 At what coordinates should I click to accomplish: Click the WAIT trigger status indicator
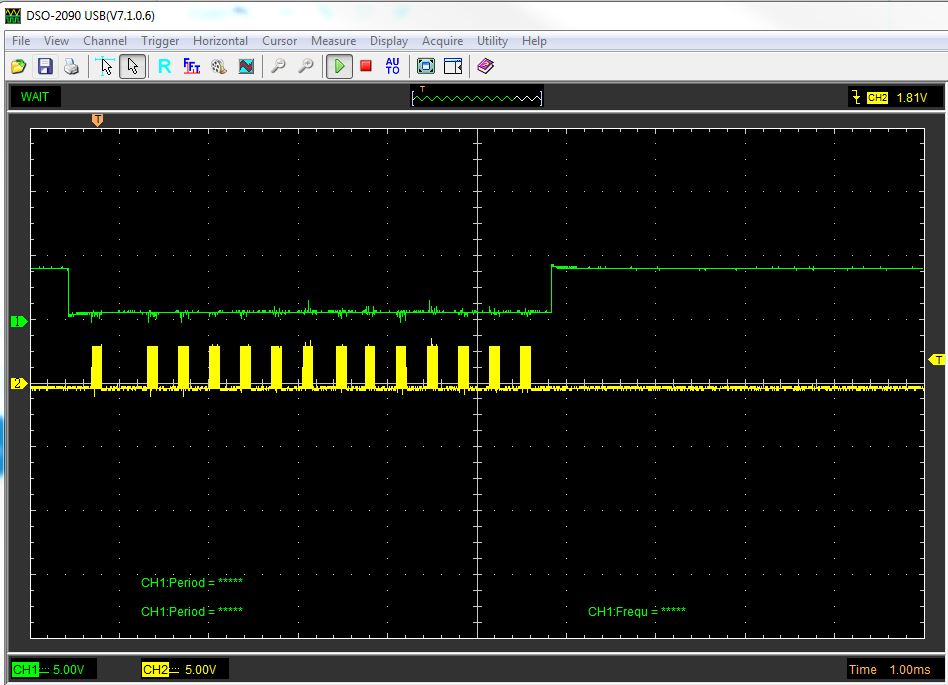(34, 97)
